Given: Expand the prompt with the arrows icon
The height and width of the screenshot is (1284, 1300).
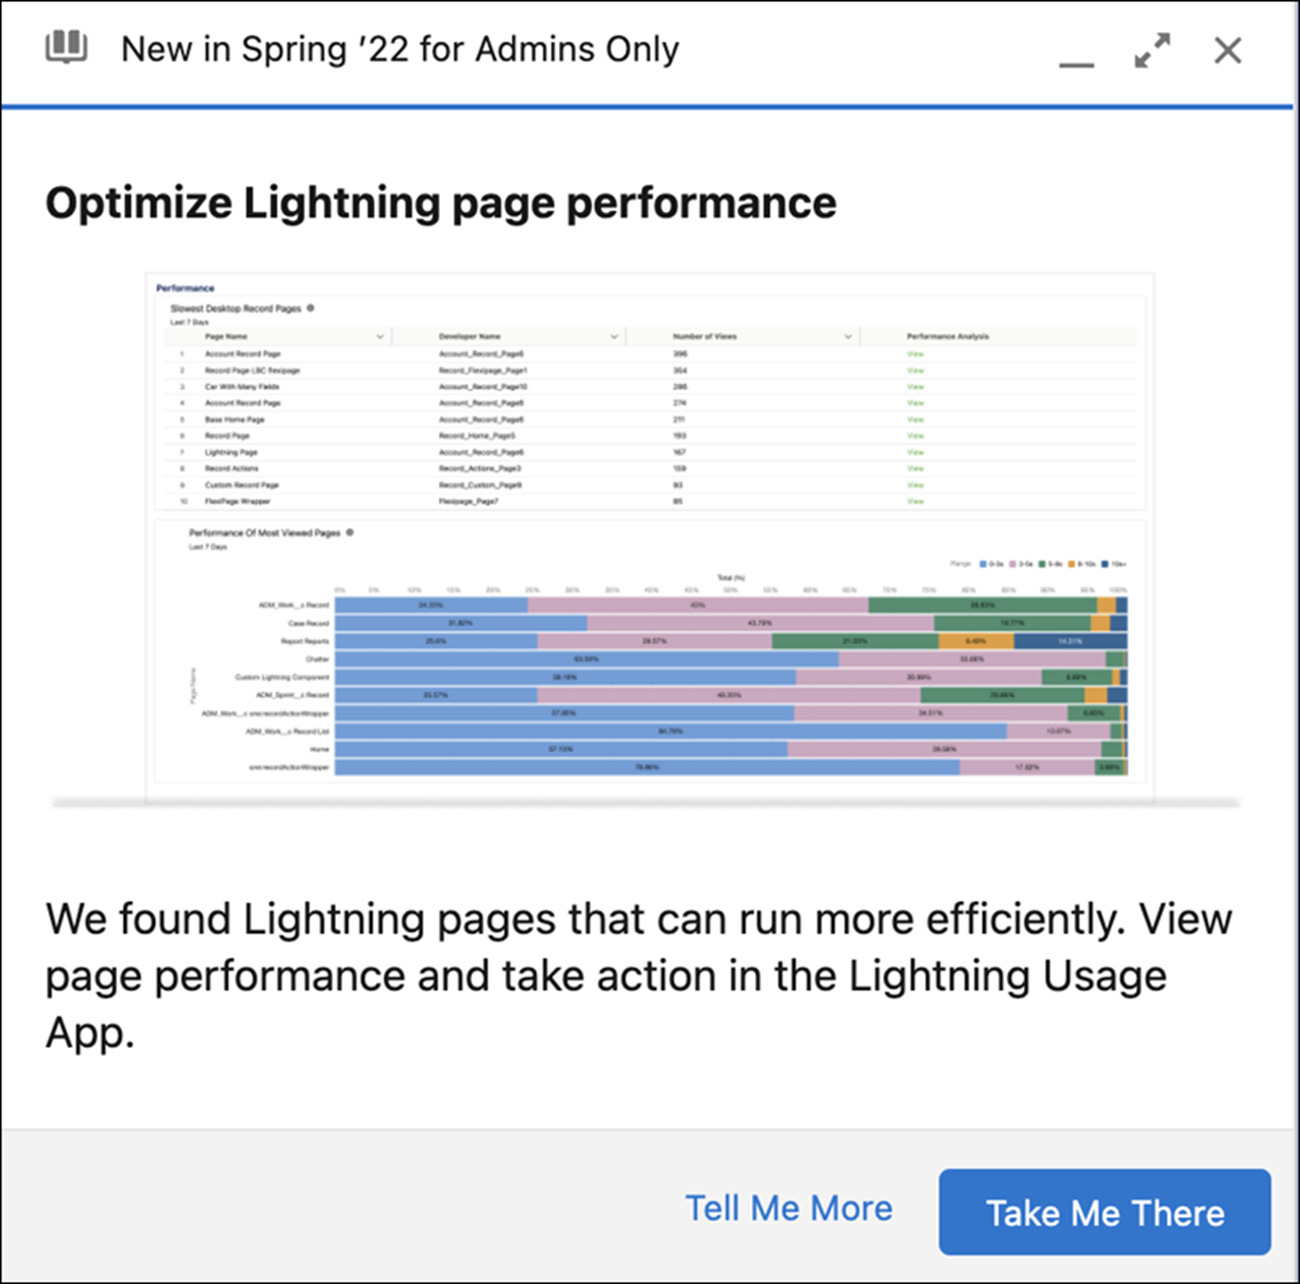Looking at the screenshot, I should click(1152, 50).
